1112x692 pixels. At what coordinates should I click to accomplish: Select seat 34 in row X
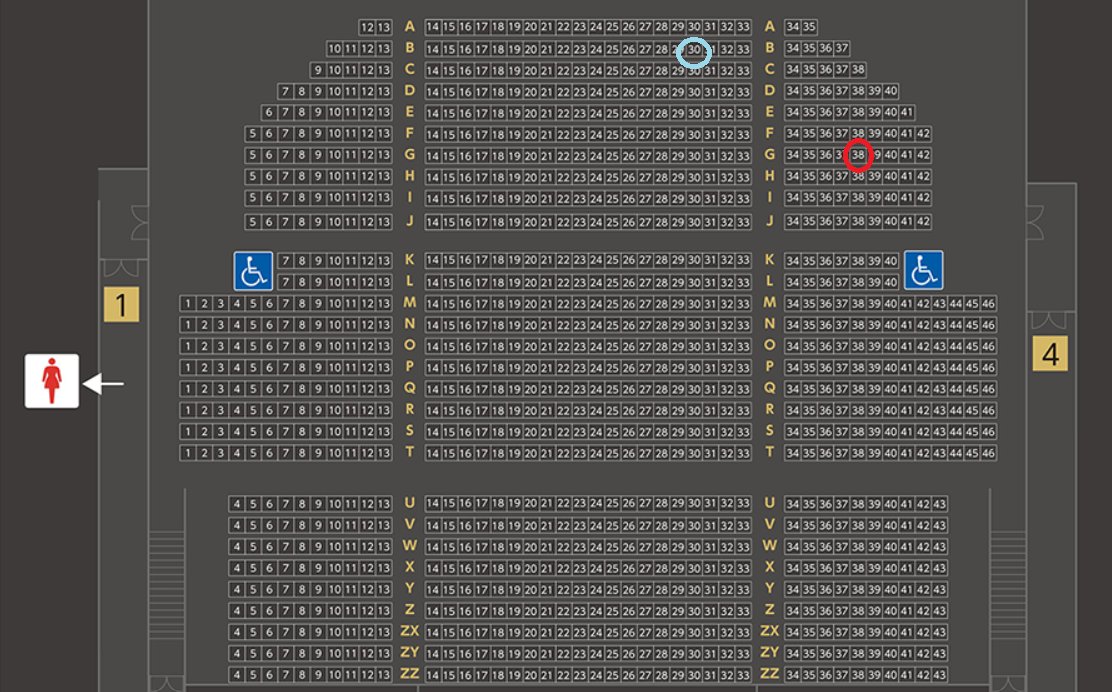tap(793, 568)
